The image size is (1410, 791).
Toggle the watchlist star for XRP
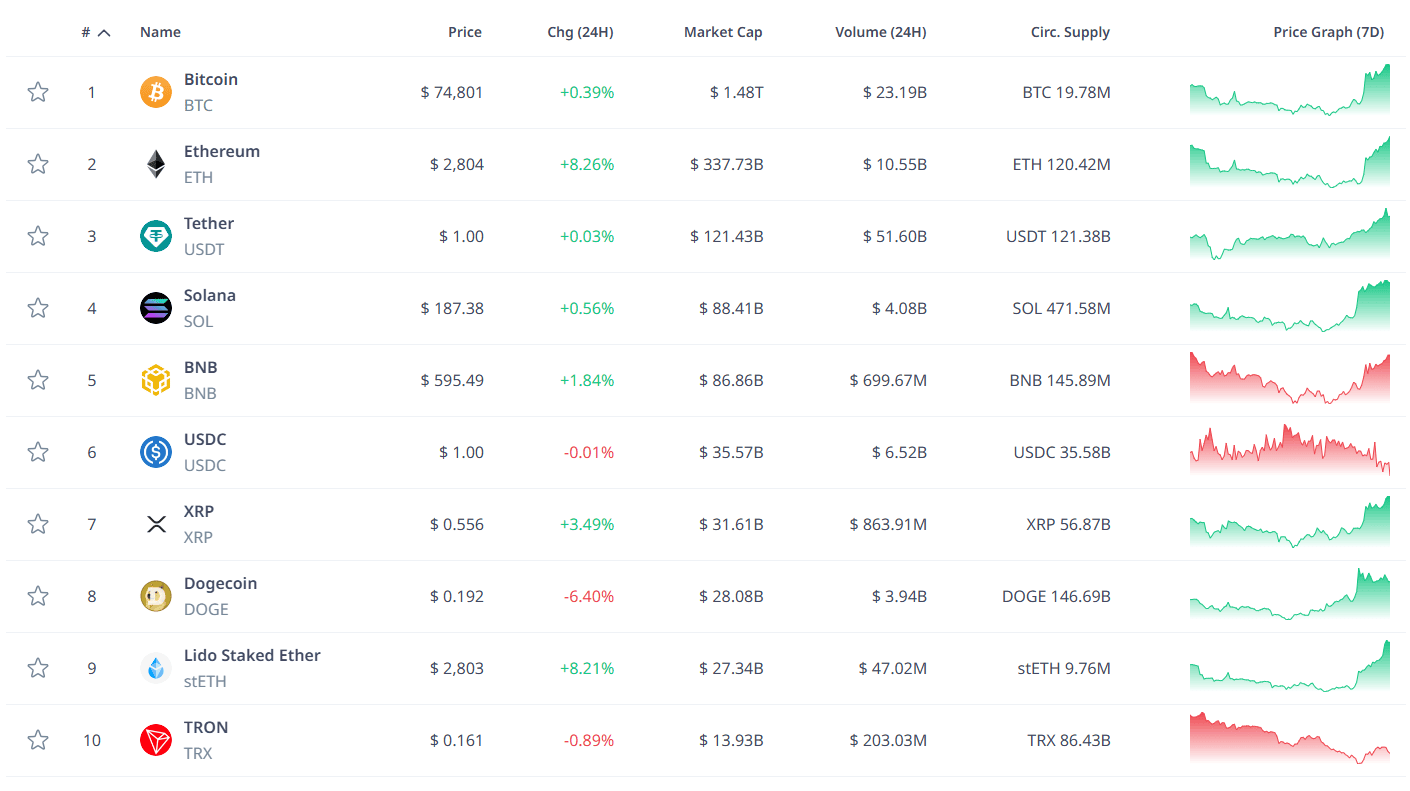coord(38,525)
